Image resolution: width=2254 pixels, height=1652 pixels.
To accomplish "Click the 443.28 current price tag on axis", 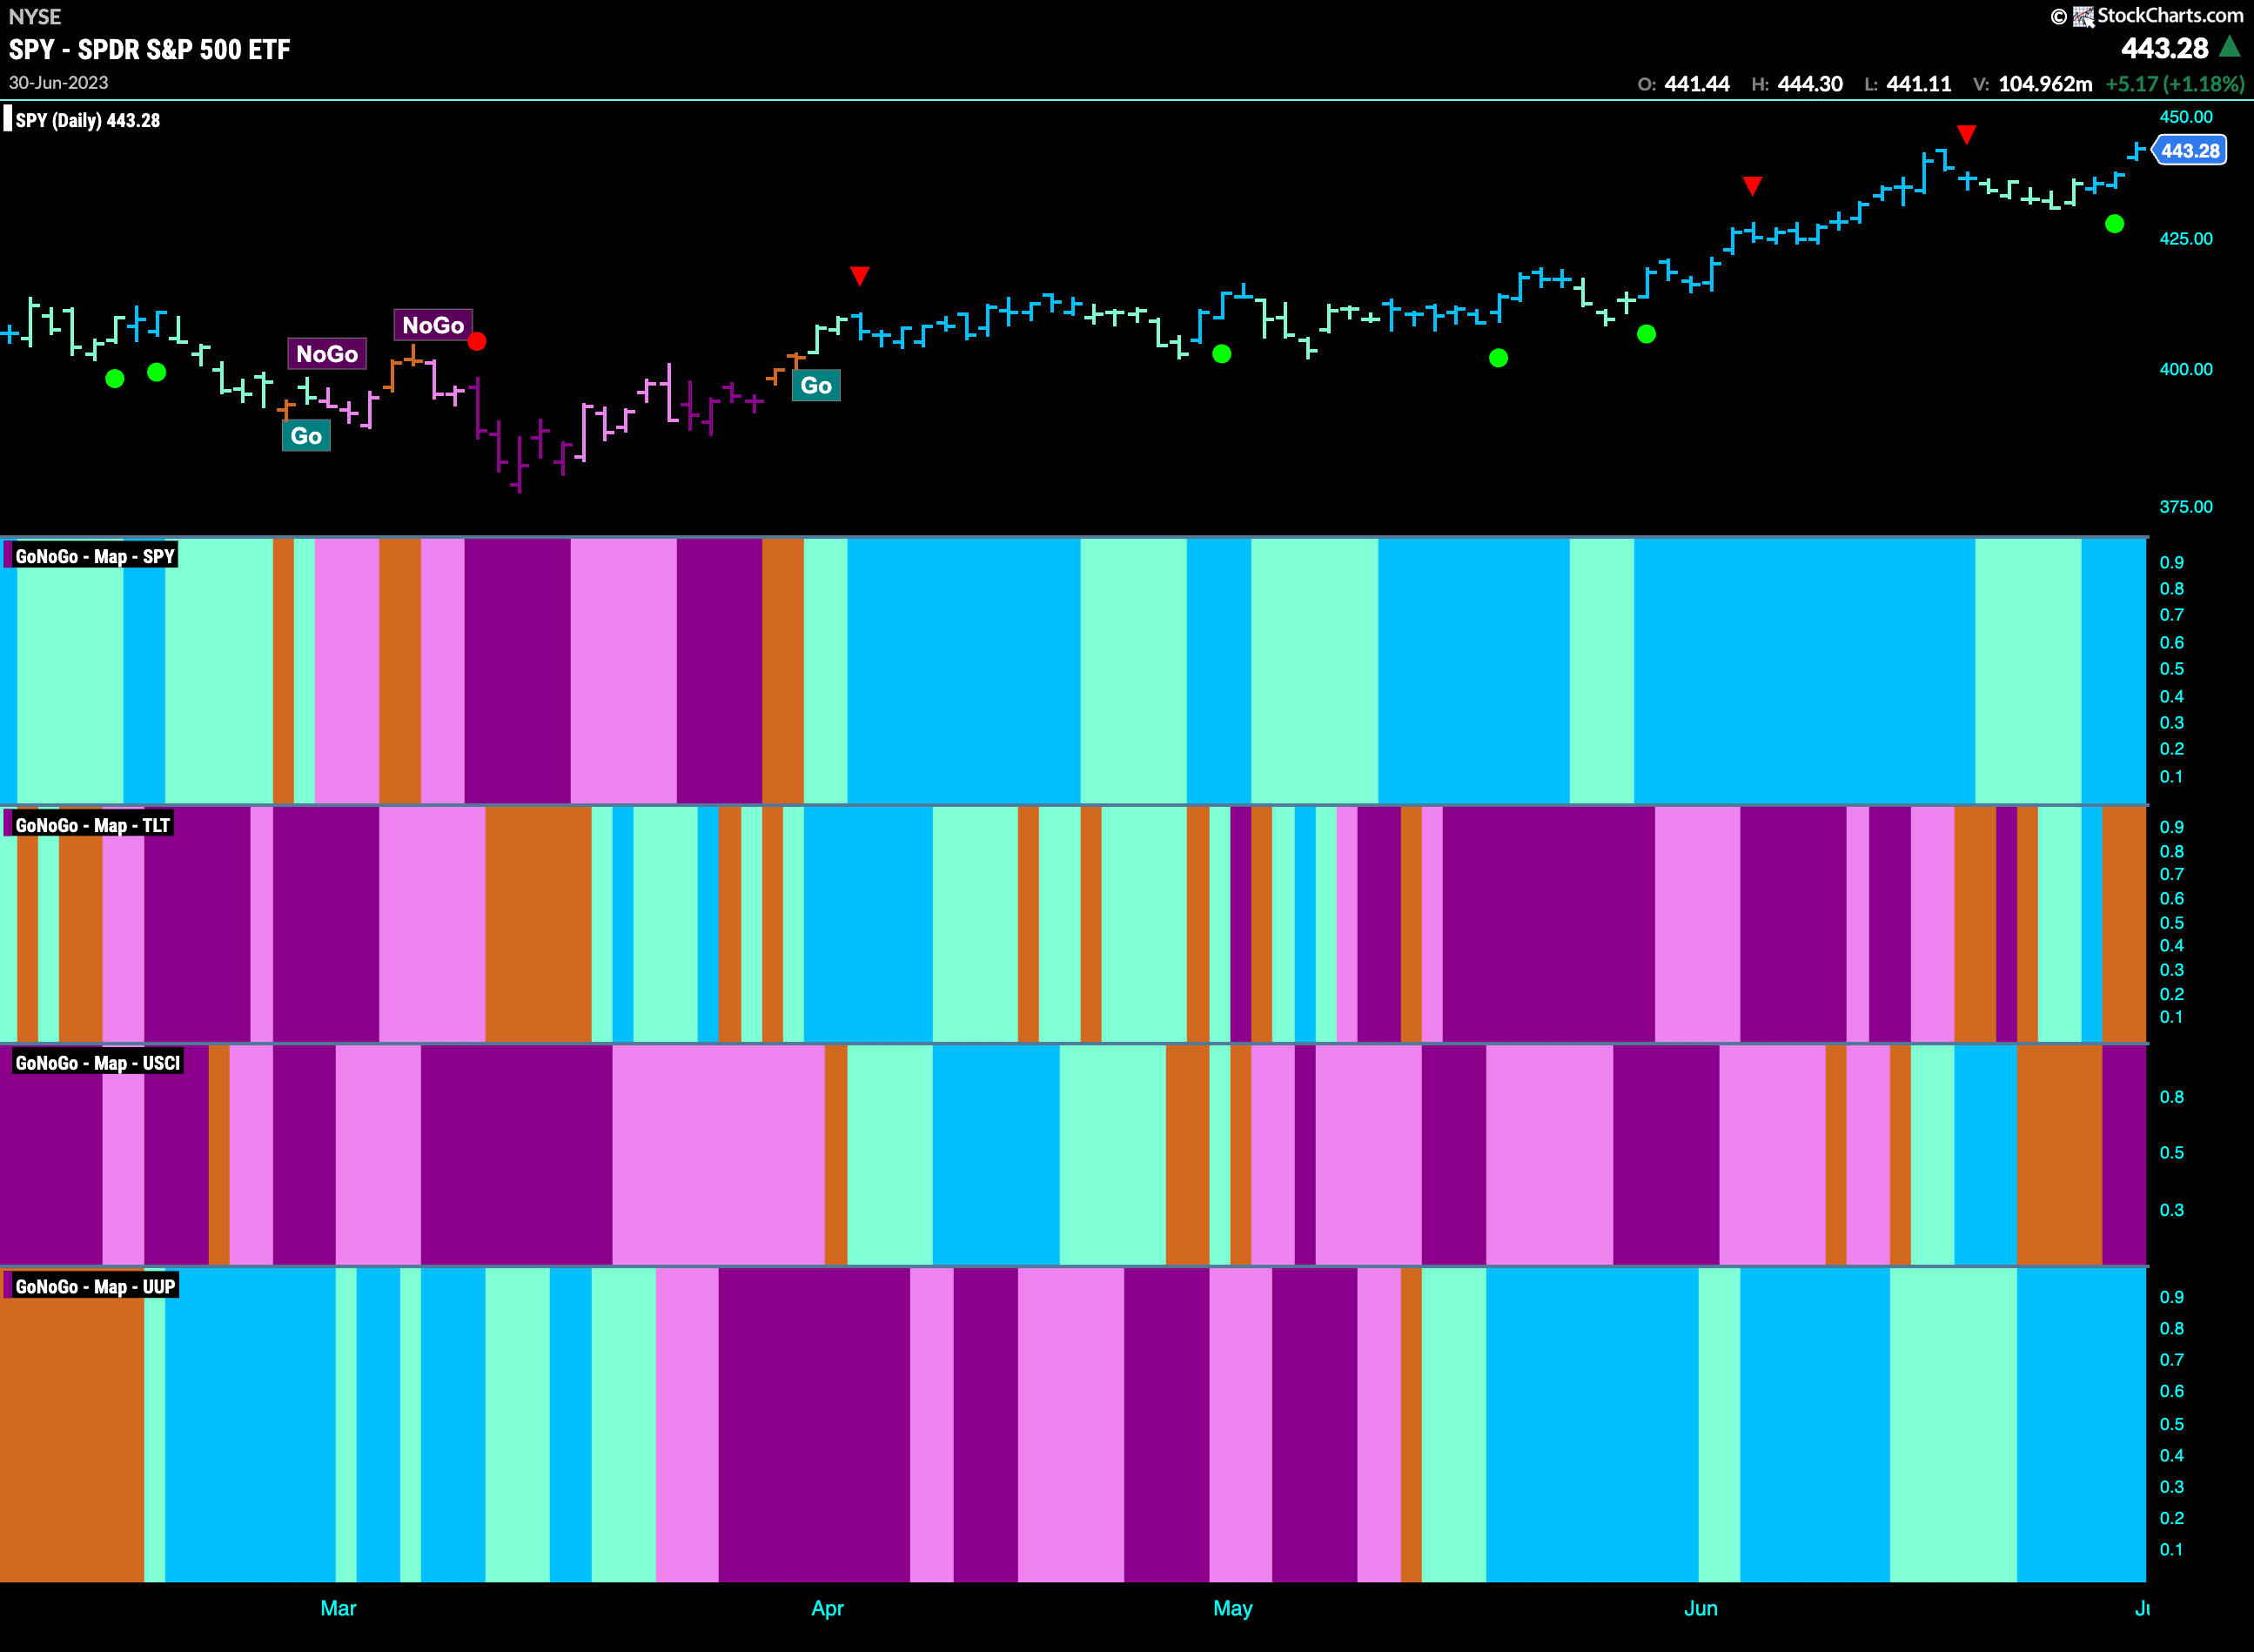I will (2188, 151).
